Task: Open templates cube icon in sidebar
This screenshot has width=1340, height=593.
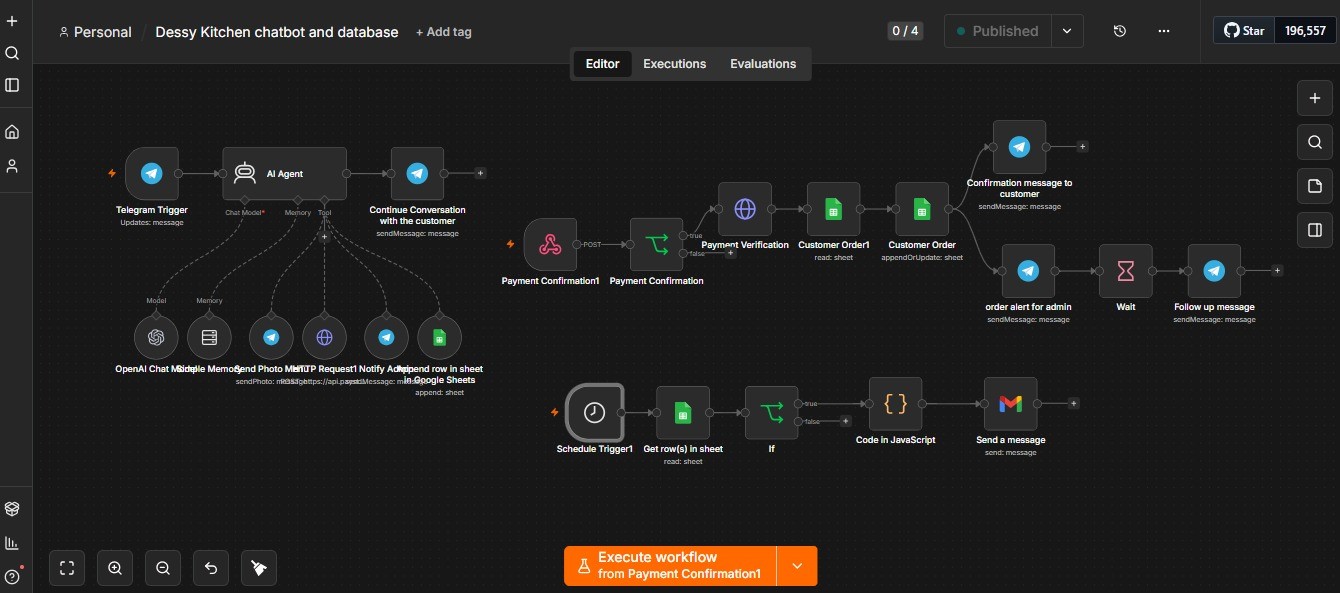Action: point(12,509)
